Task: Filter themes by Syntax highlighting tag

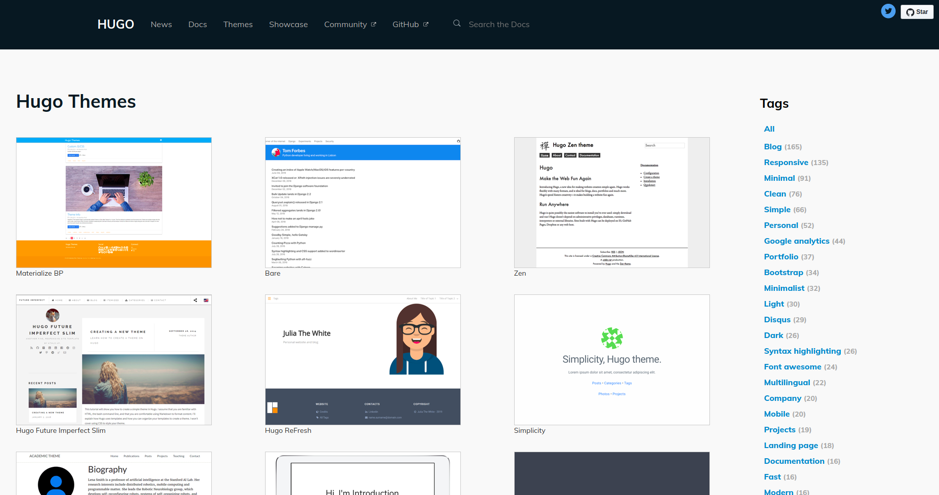Action: 802,351
